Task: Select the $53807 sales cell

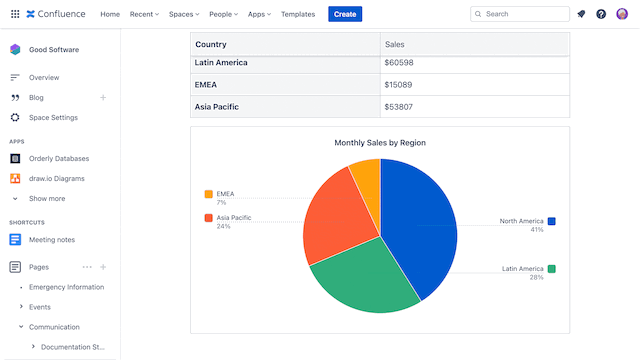Action: (475, 107)
